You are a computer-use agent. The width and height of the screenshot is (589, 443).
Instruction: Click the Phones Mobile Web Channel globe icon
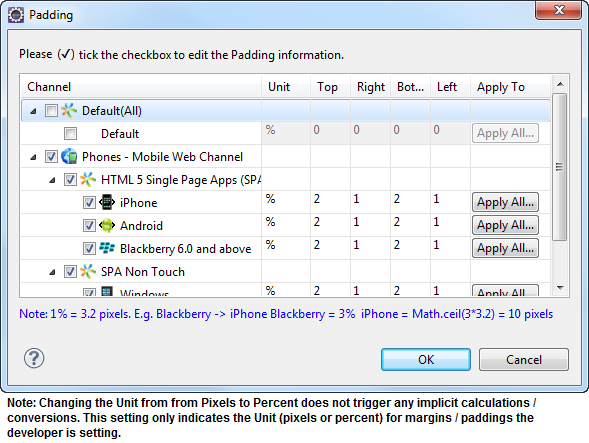[x=69, y=156]
